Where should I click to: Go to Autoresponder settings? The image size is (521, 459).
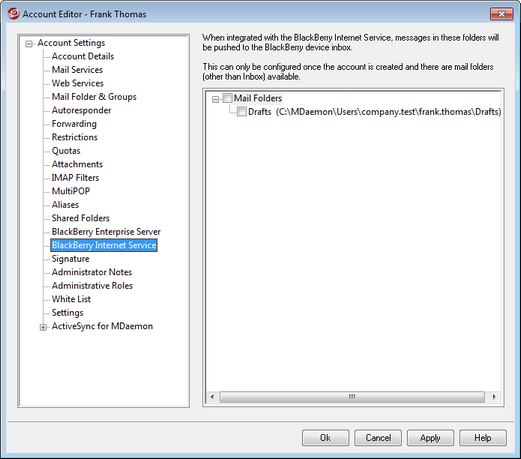click(x=81, y=110)
